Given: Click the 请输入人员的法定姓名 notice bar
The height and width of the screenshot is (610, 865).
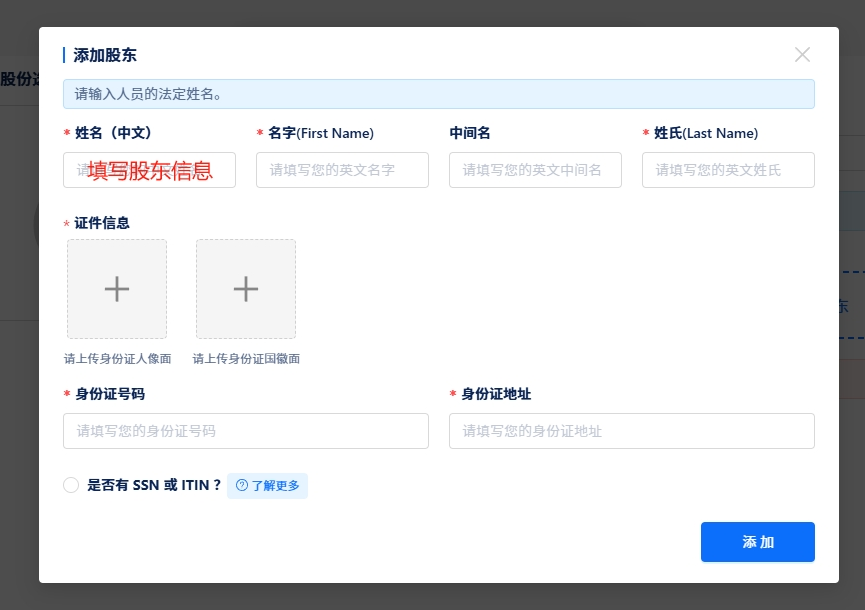Looking at the screenshot, I should click(x=440, y=93).
